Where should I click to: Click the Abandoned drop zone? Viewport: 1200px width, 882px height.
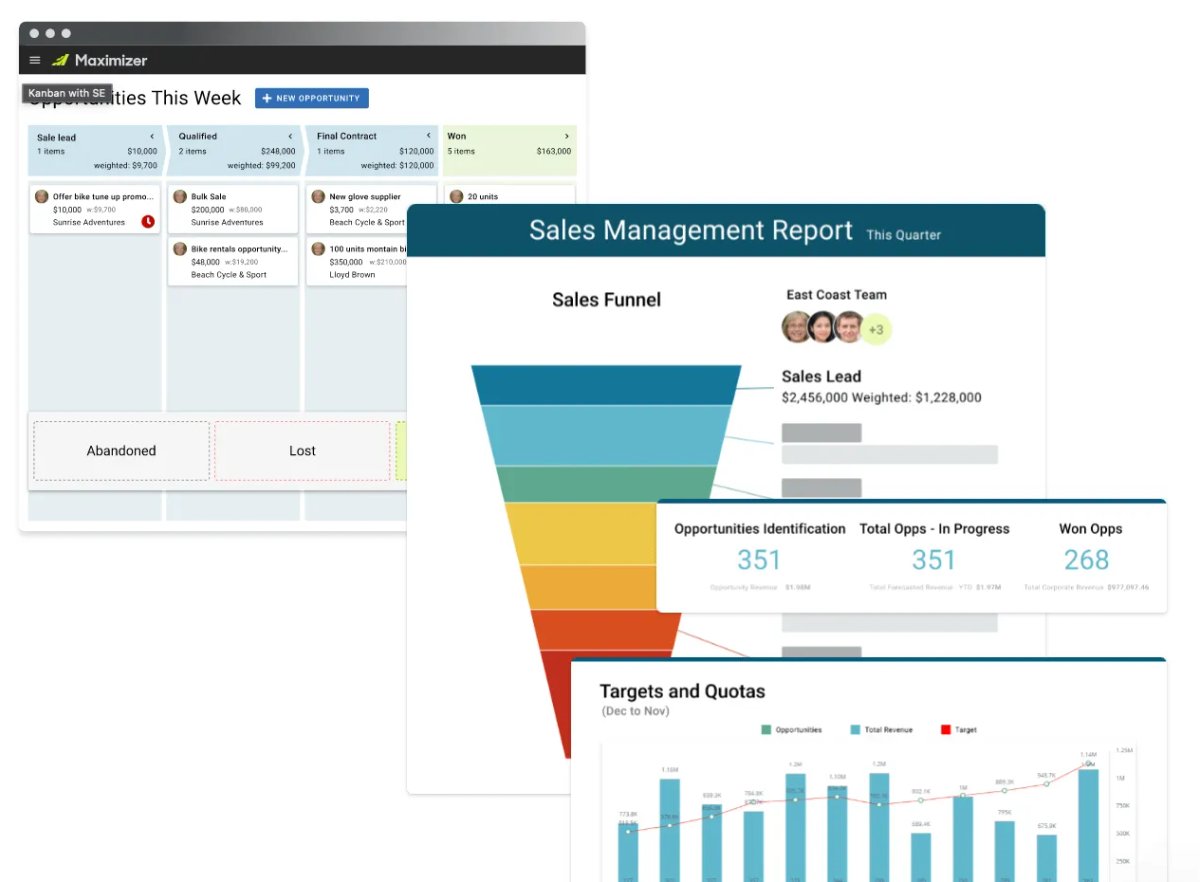pos(121,451)
